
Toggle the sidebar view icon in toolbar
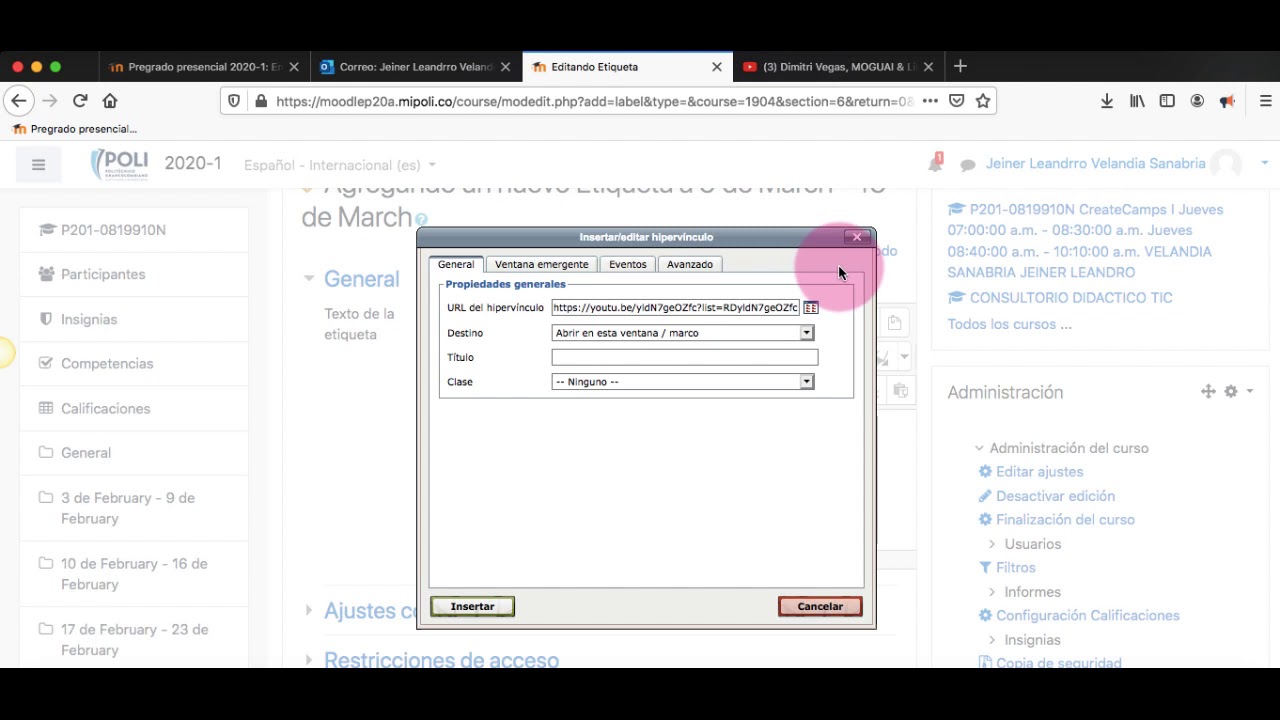1167,101
